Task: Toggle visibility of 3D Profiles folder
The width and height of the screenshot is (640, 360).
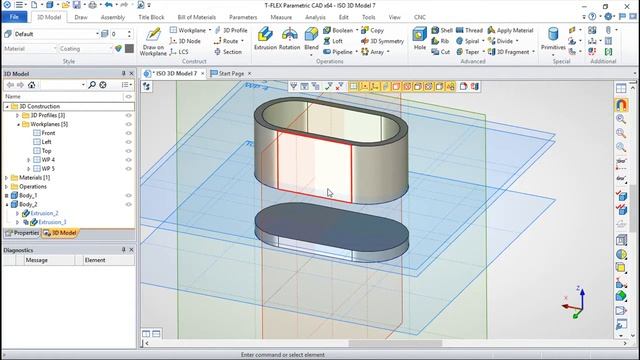Action: pyautogui.click(x=129, y=115)
